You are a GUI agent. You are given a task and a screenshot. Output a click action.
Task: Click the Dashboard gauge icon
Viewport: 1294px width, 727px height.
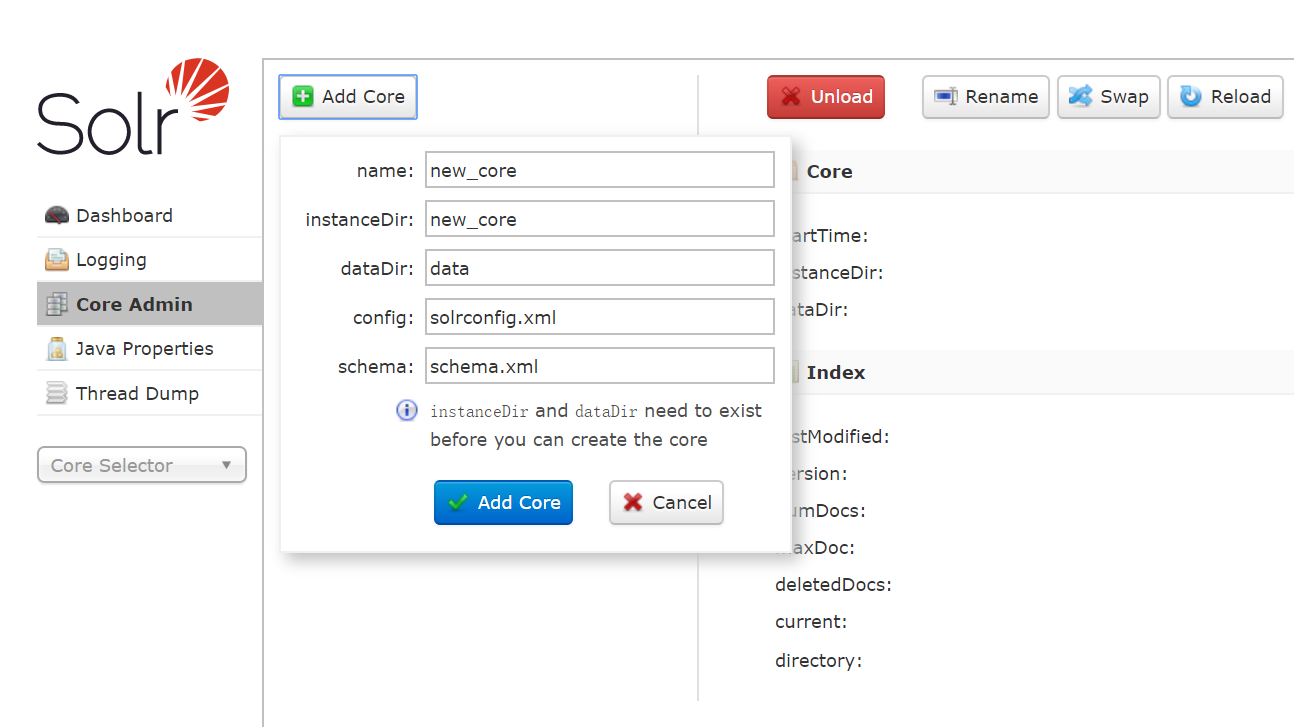pos(57,216)
